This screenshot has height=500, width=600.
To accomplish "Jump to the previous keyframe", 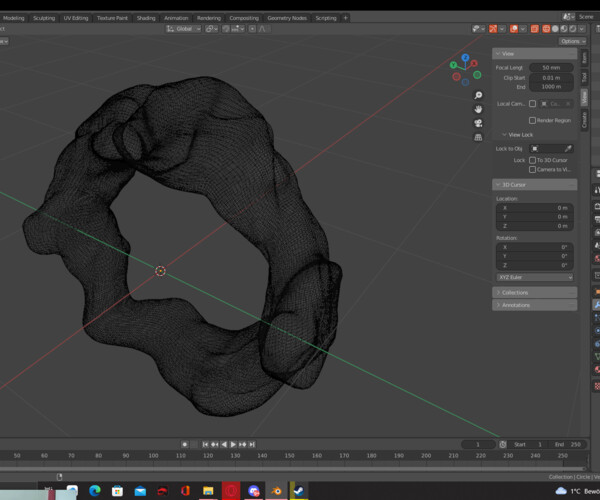I will (x=215, y=445).
